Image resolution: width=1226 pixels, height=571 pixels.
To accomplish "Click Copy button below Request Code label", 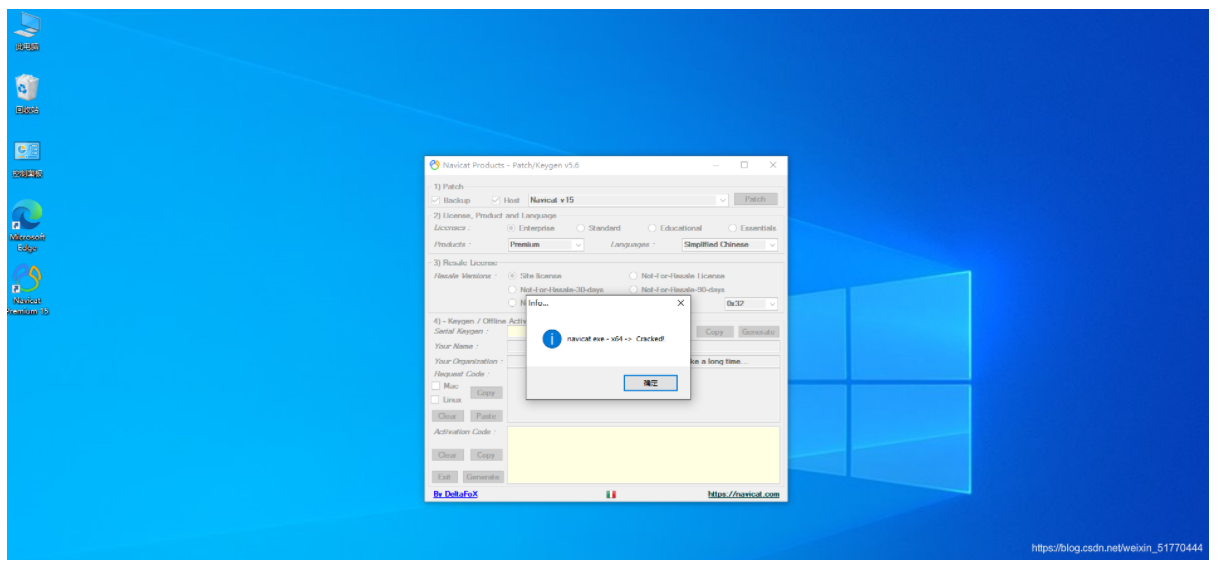I will pos(486,393).
